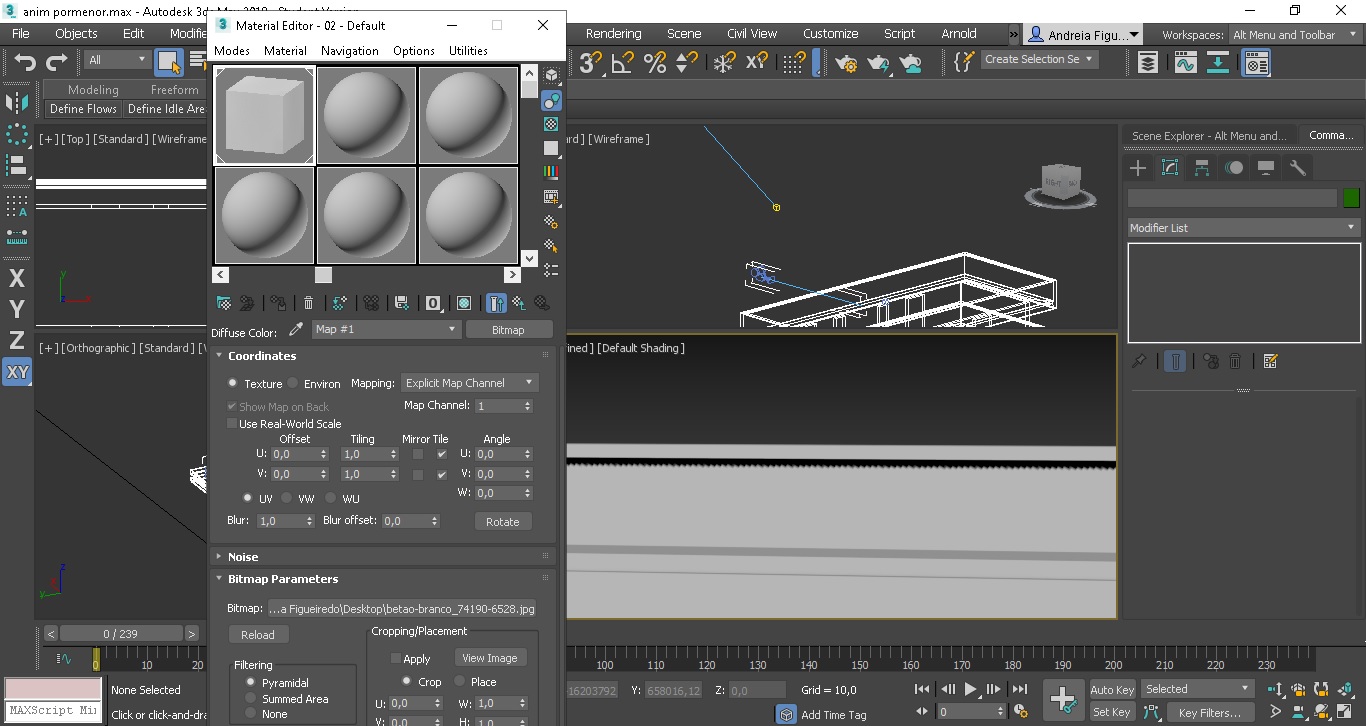
Task: Click green object color swatch
Action: [1351, 198]
